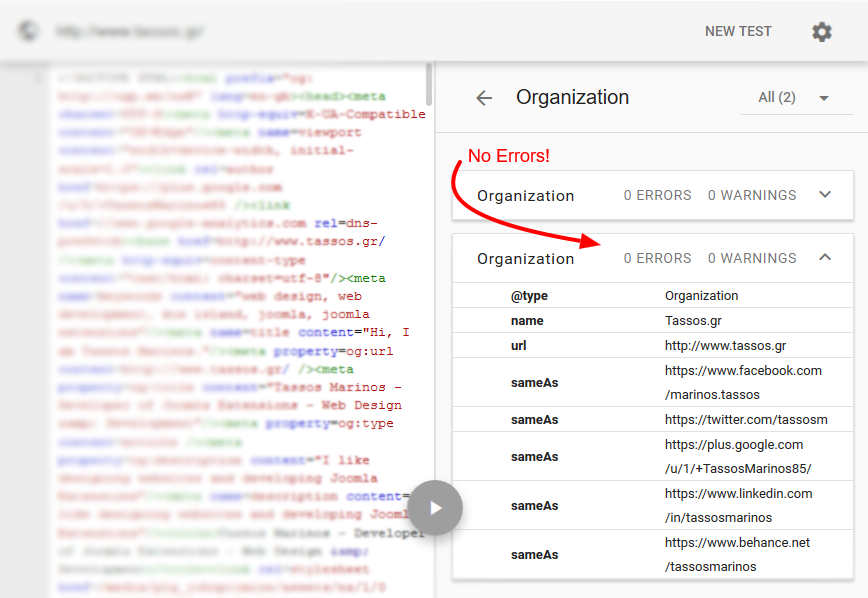Click the facebook.com/marinos.tassos sameAs value
868x598 pixels.
[743, 383]
